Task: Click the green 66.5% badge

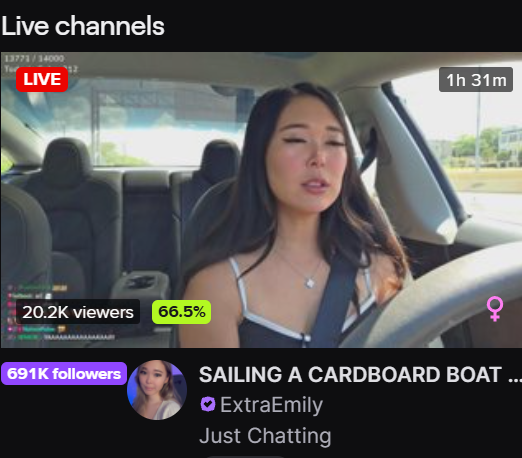Action: tap(181, 312)
